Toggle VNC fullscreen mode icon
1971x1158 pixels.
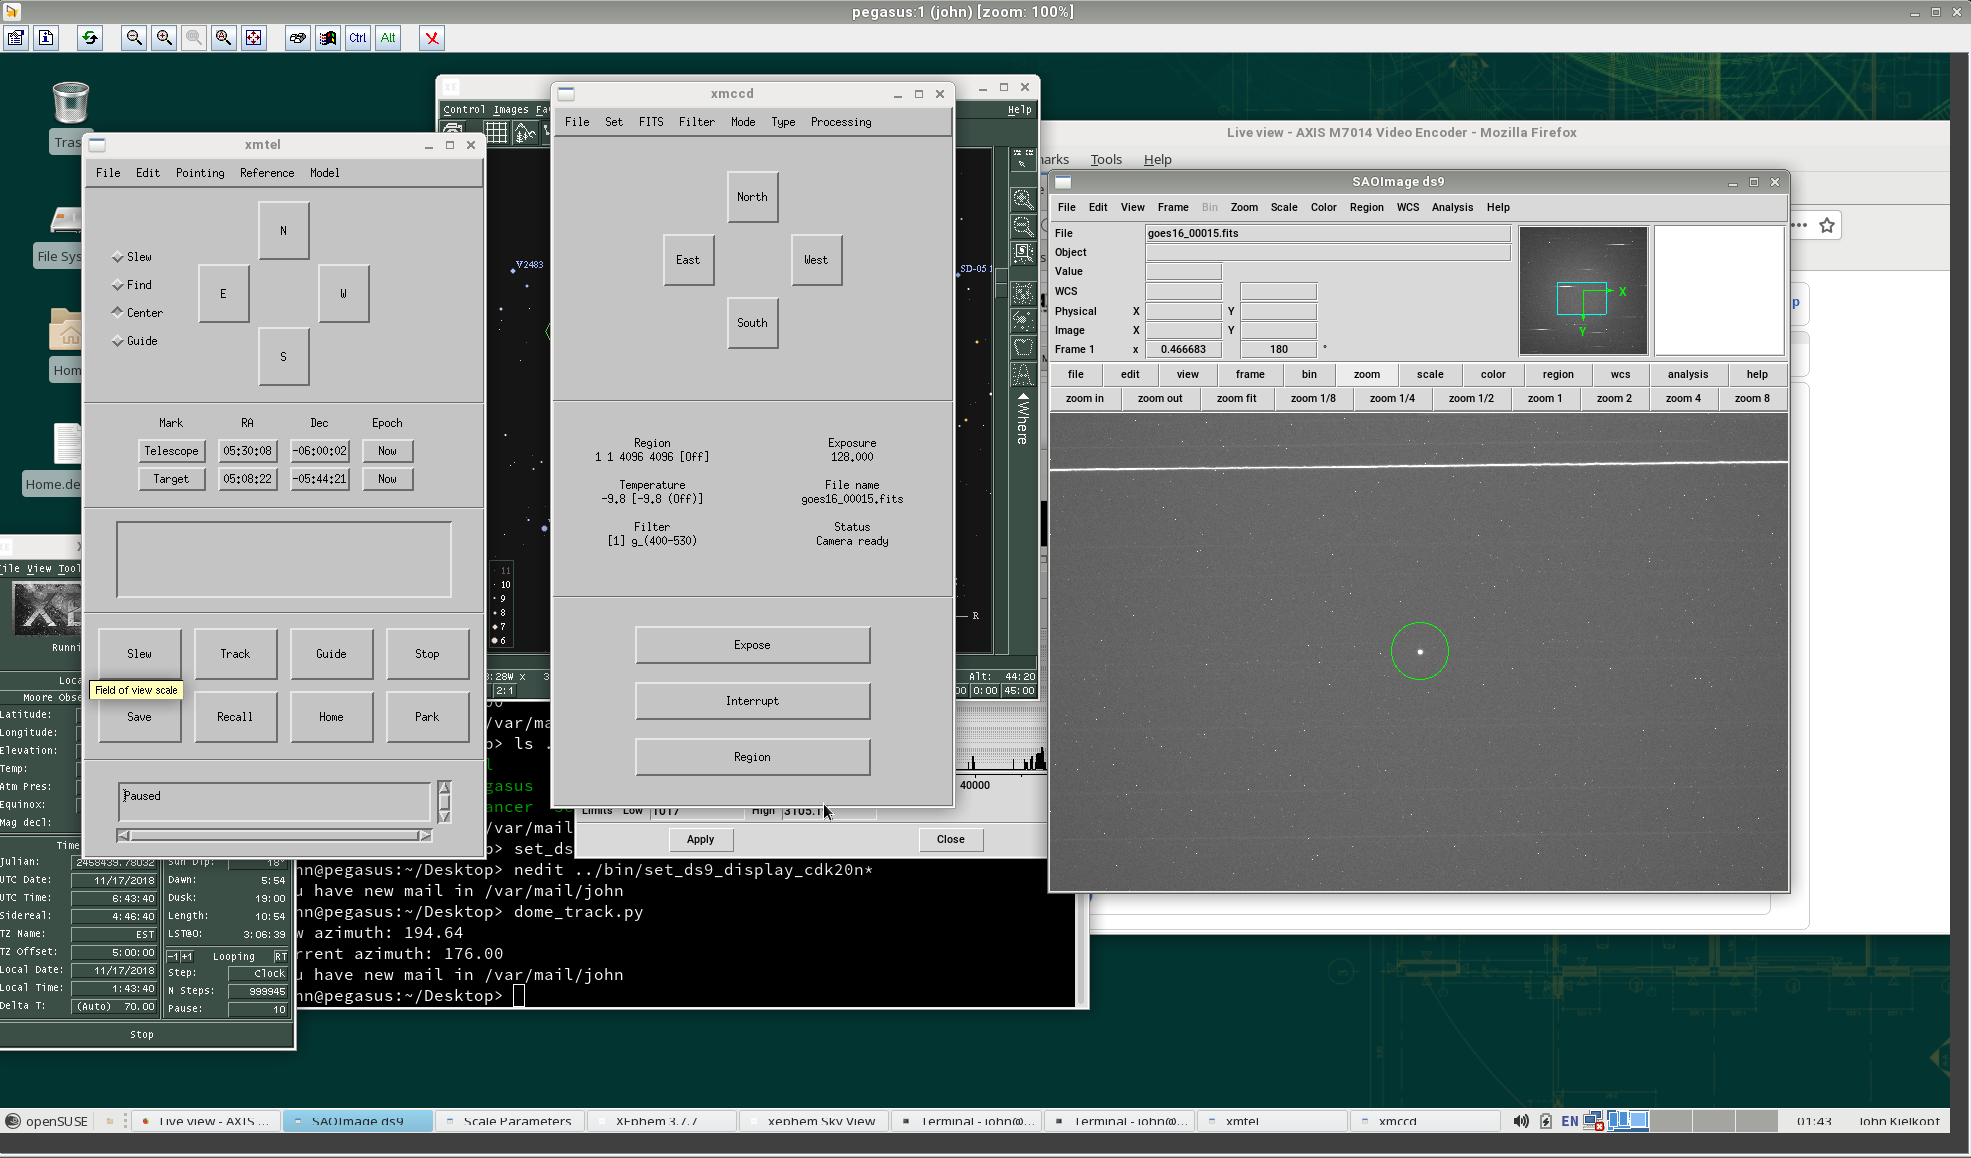[254, 38]
